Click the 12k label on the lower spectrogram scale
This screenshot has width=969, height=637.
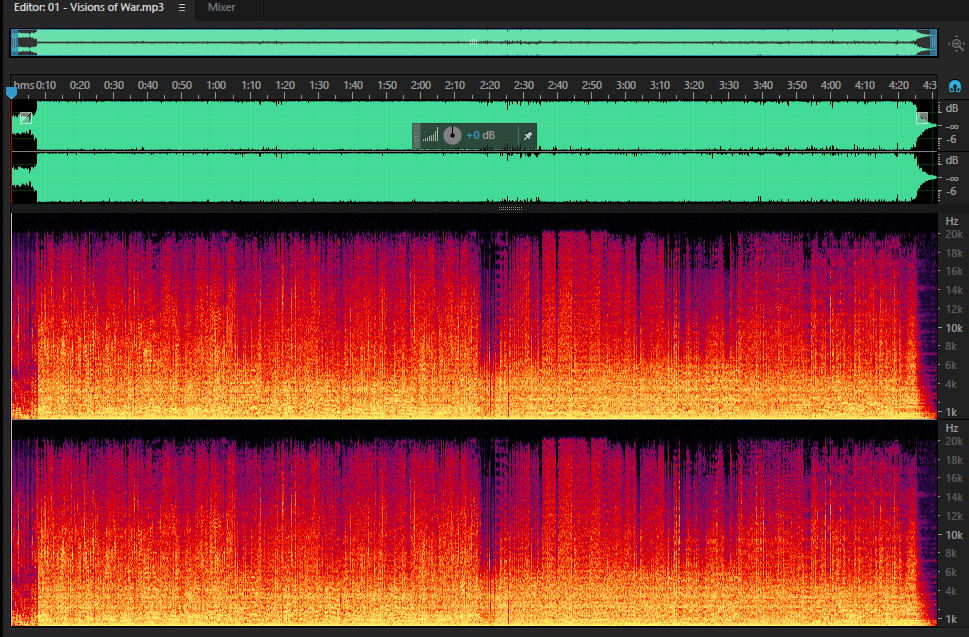[954, 516]
